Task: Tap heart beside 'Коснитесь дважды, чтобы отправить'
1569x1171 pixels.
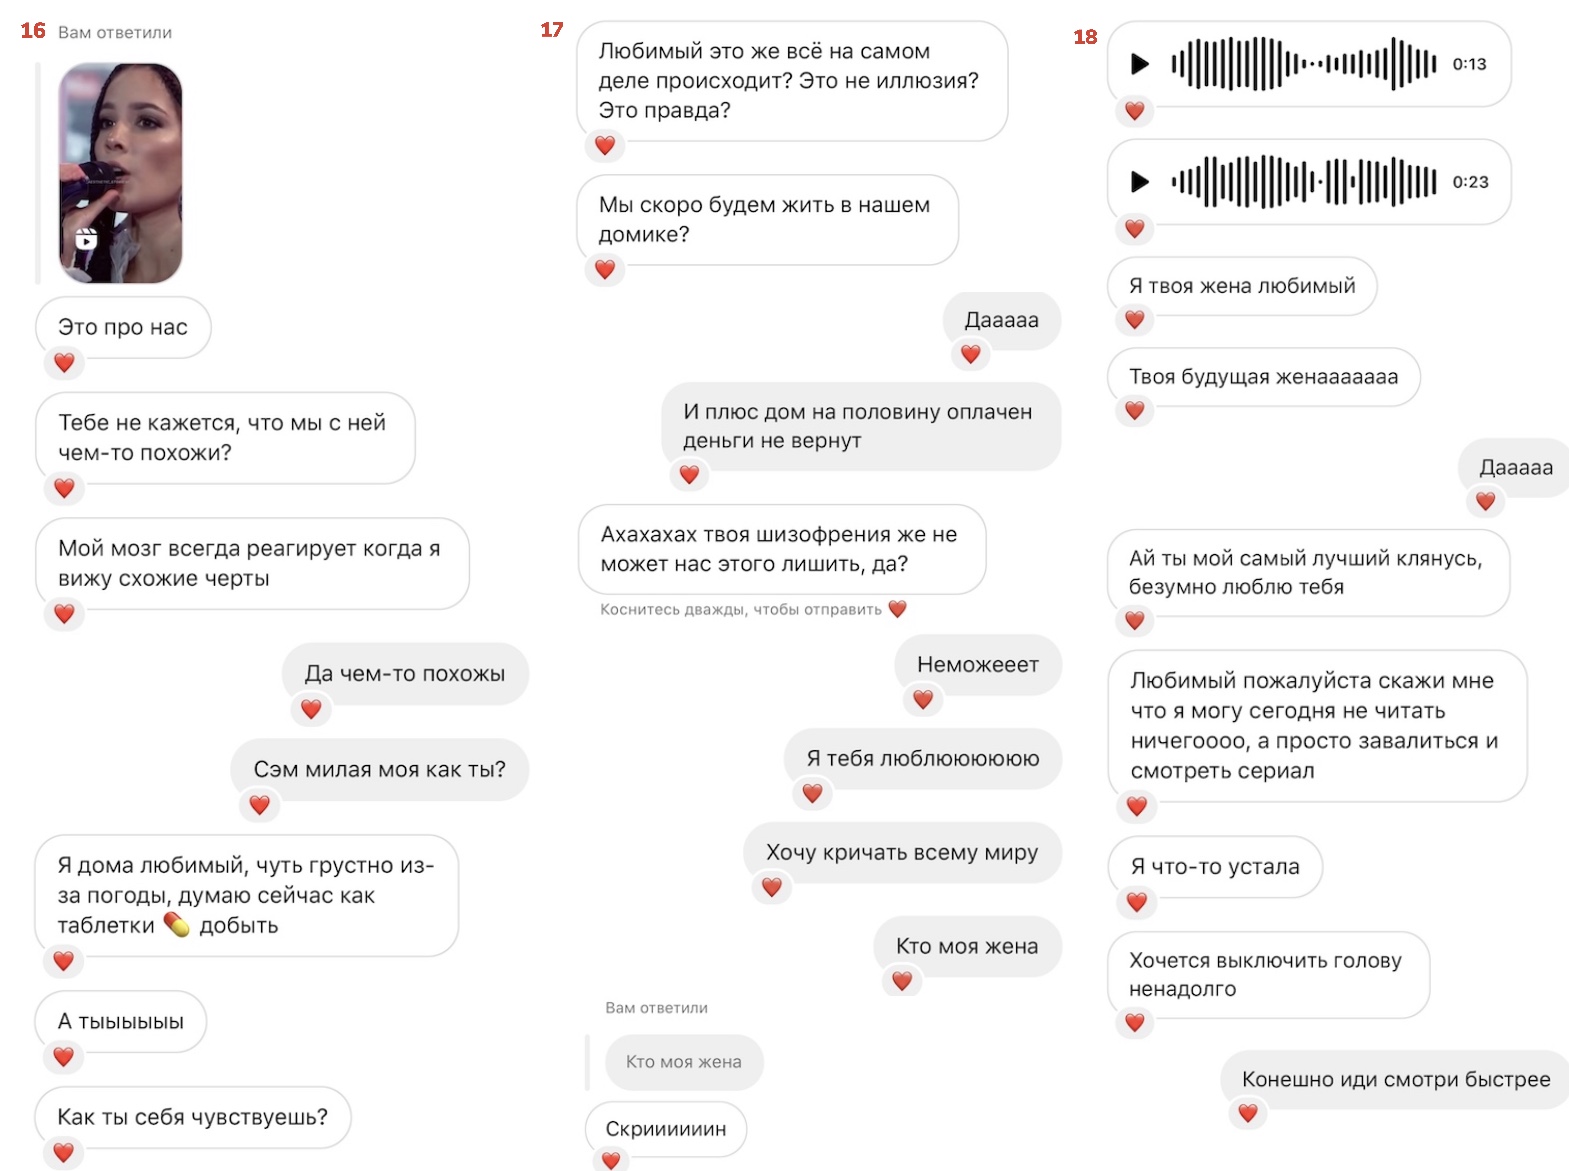Action: 898,609
